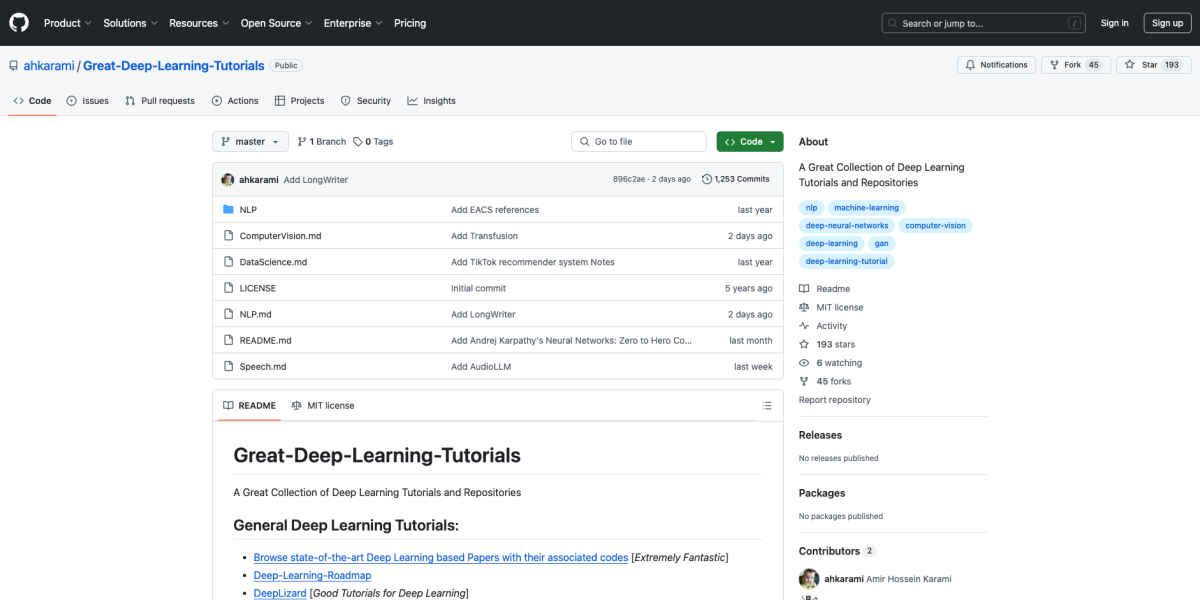Click the Actions play-circle icon

pos(215,100)
